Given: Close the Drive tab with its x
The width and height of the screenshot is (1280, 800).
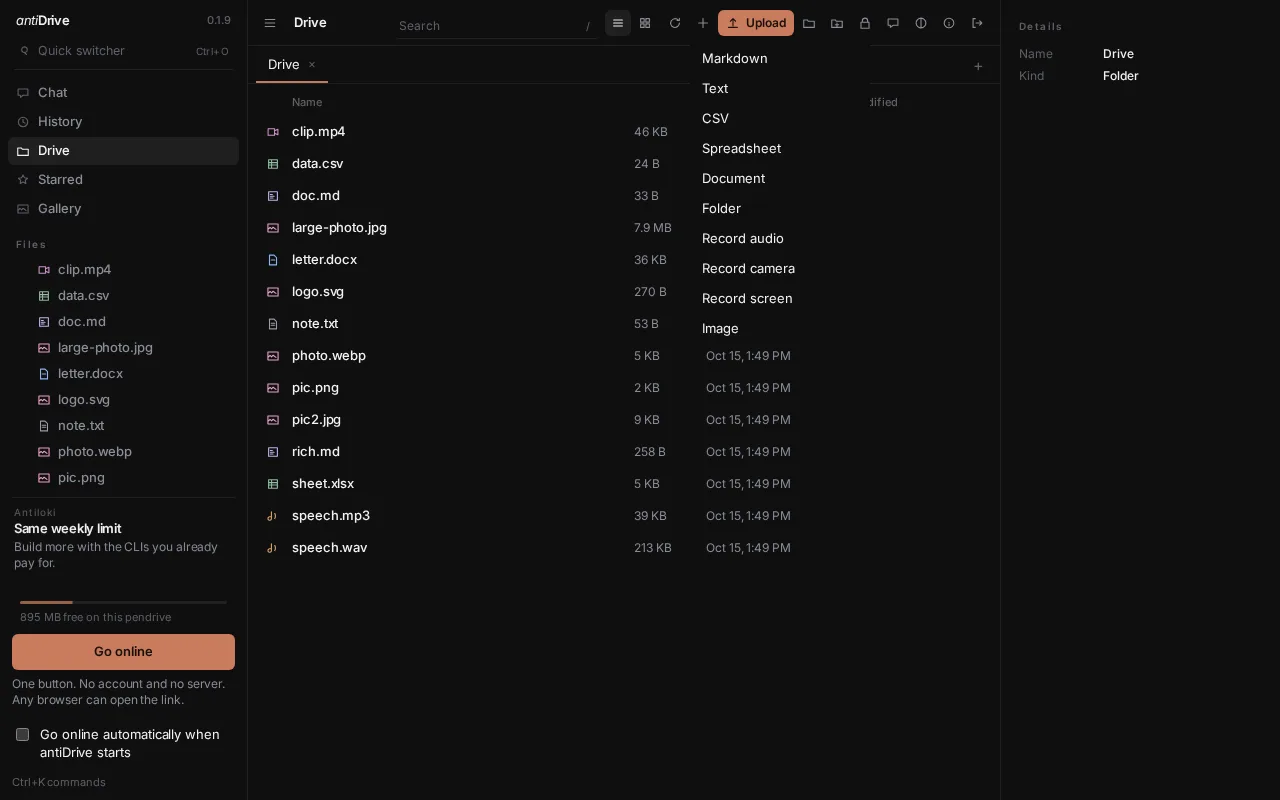Looking at the screenshot, I should 312,64.
